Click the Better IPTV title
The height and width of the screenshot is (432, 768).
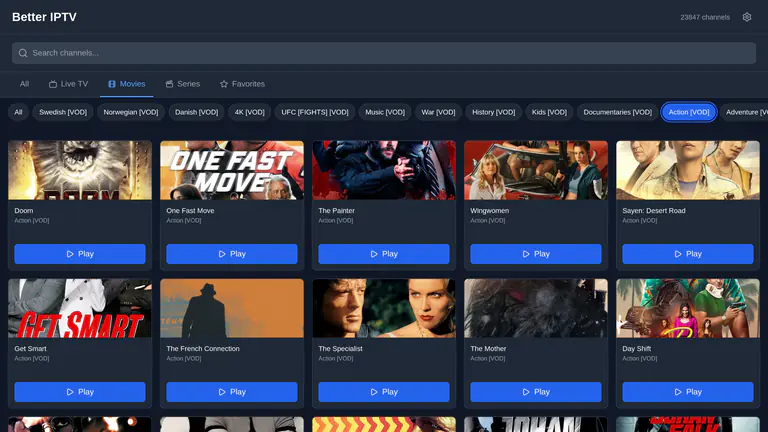tap(44, 17)
